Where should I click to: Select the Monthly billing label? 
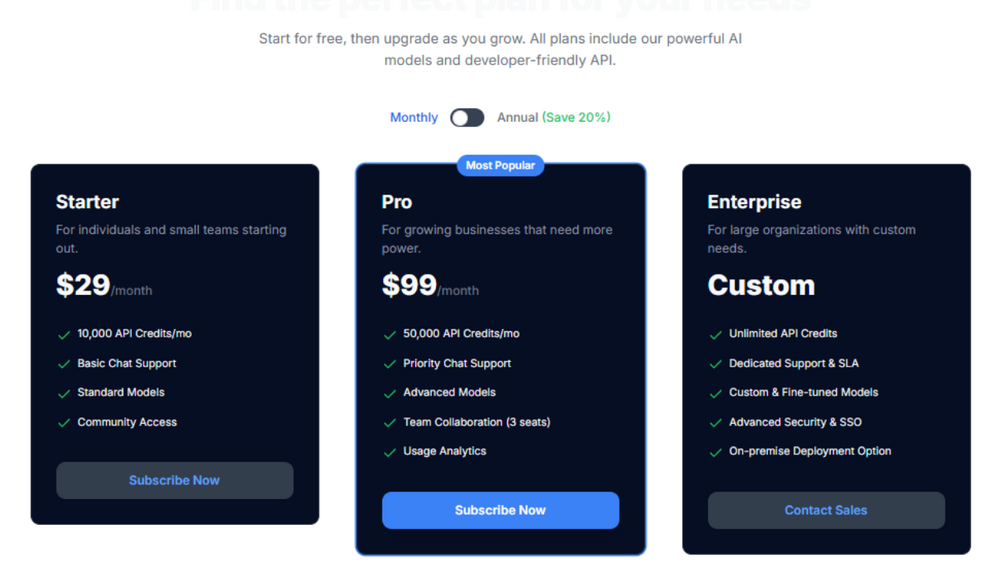pyautogui.click(x=413, y=118)
